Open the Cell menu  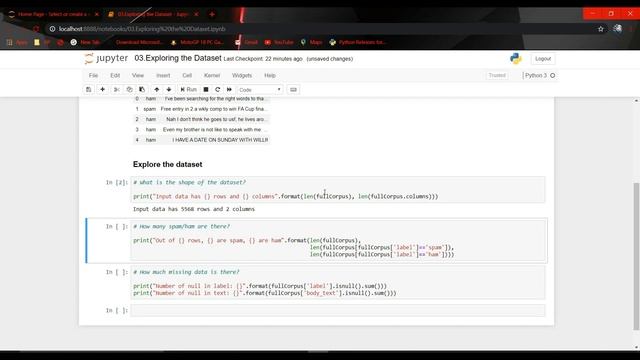[187, 76]
